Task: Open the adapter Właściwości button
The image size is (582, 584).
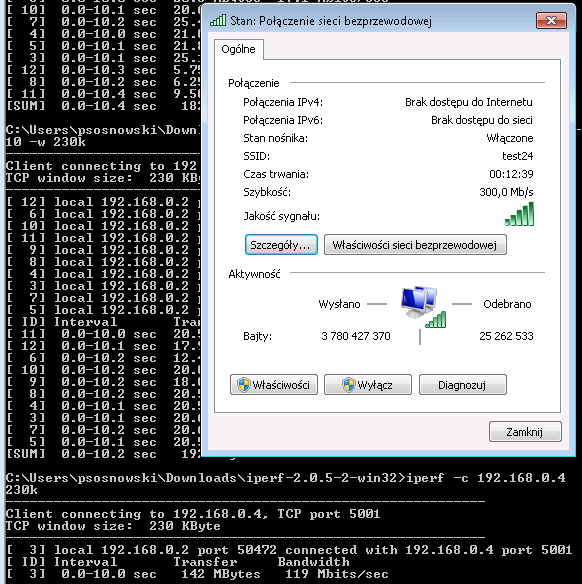Action: pos(274,385)
